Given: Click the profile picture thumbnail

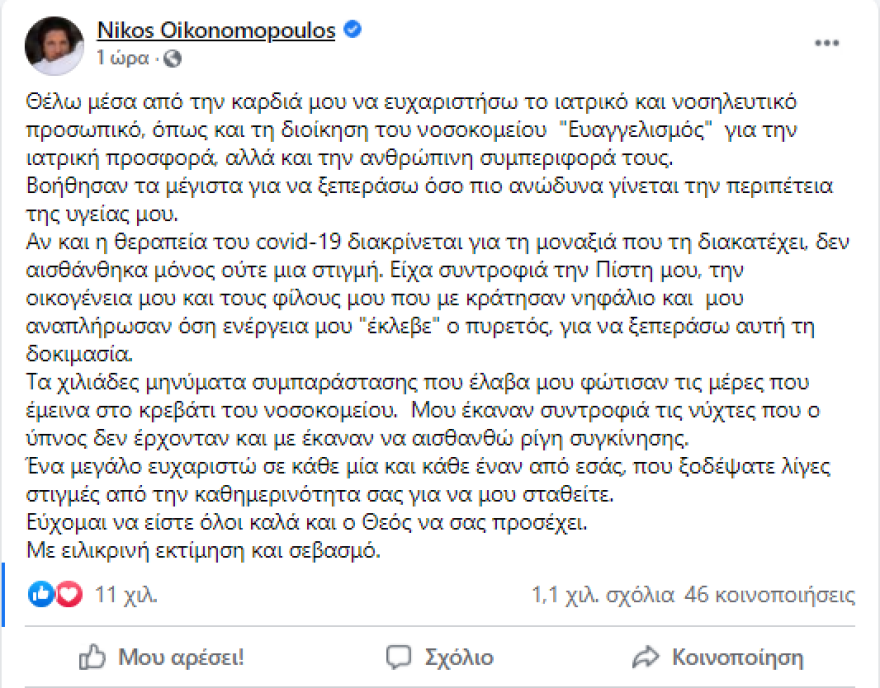Looking at the screenshot, I should 52,44.
